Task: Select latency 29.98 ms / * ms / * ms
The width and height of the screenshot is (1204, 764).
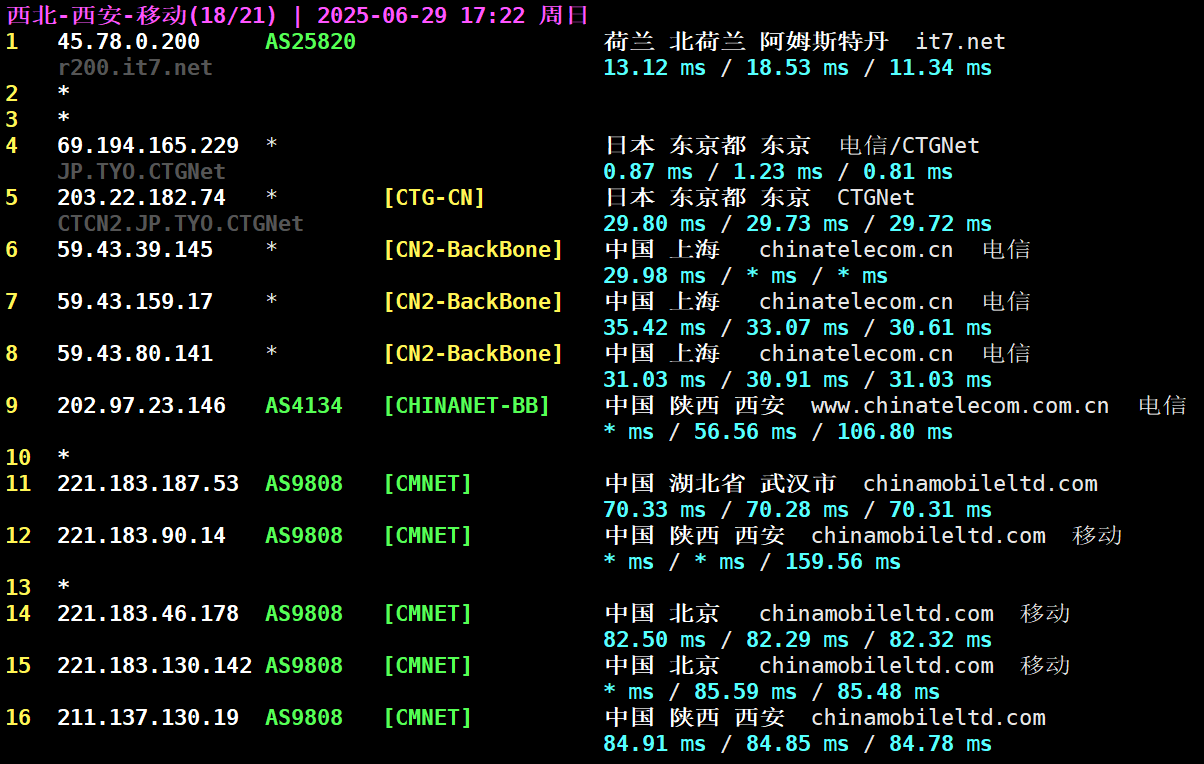Action: tap(745, 275)
